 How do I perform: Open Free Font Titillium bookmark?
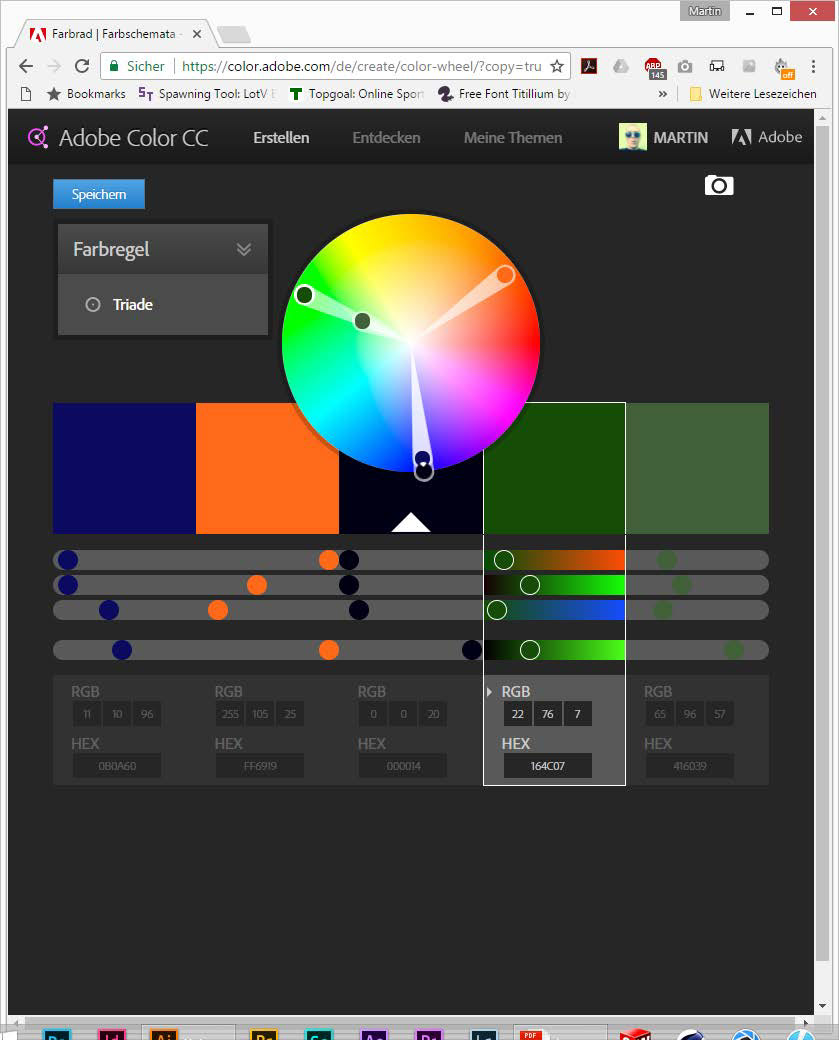(x=504, y=94)
